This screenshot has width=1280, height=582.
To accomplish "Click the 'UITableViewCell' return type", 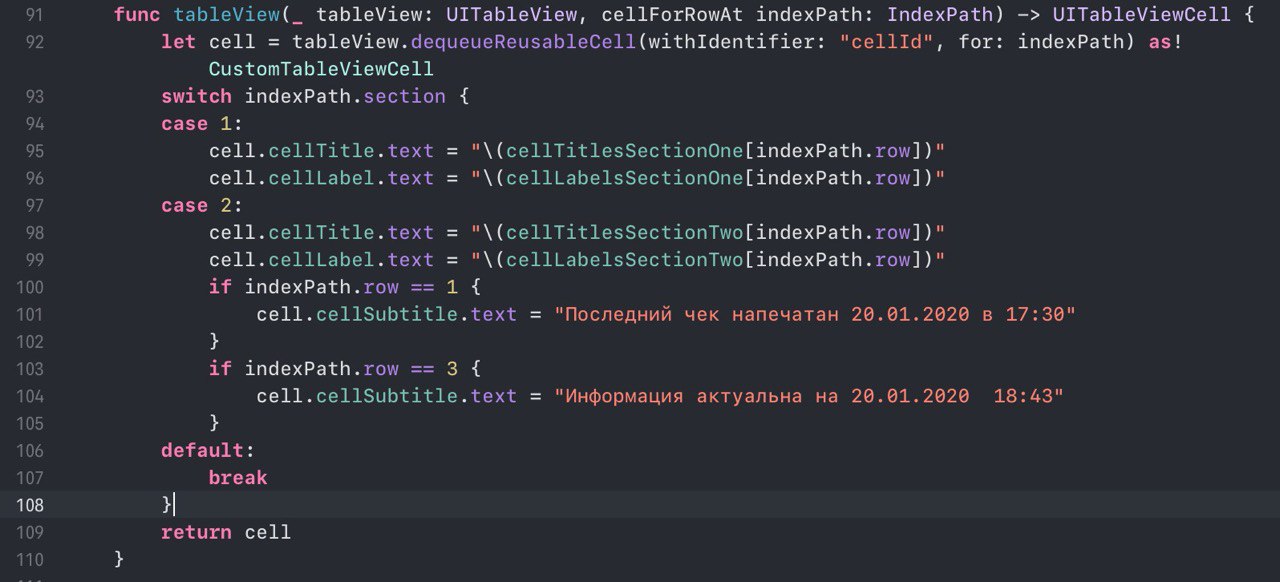I will pyautogui.click(x=1141, y=15).
